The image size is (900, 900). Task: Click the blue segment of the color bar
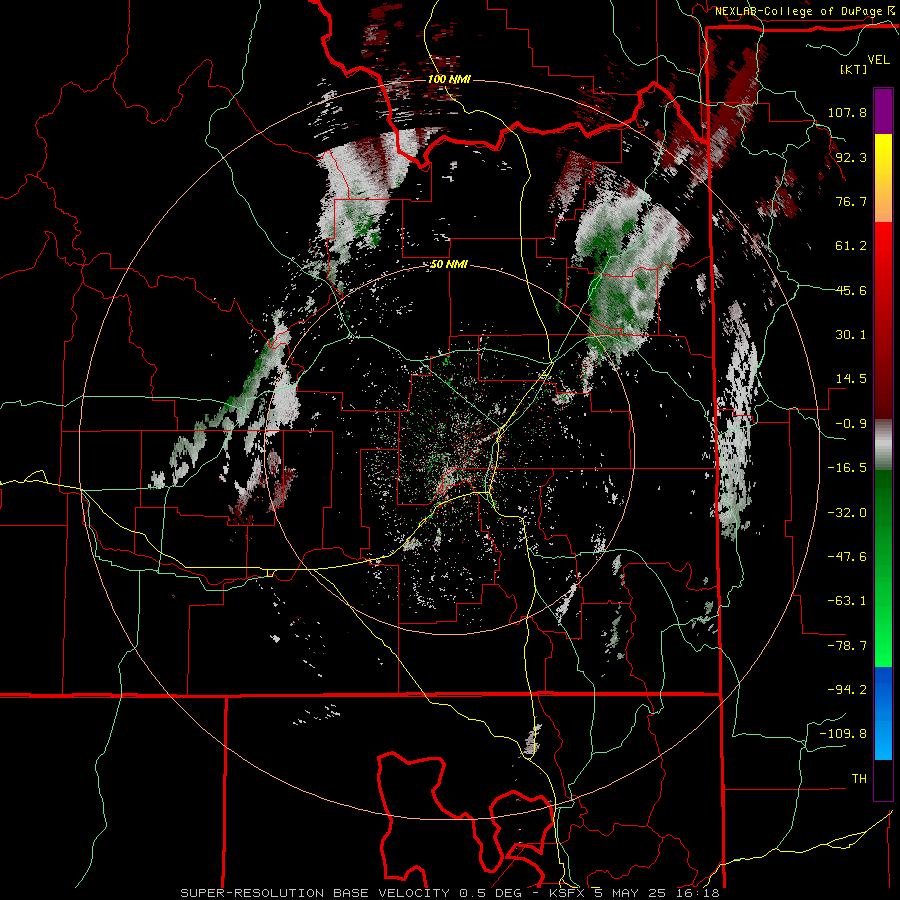(883, 713)
